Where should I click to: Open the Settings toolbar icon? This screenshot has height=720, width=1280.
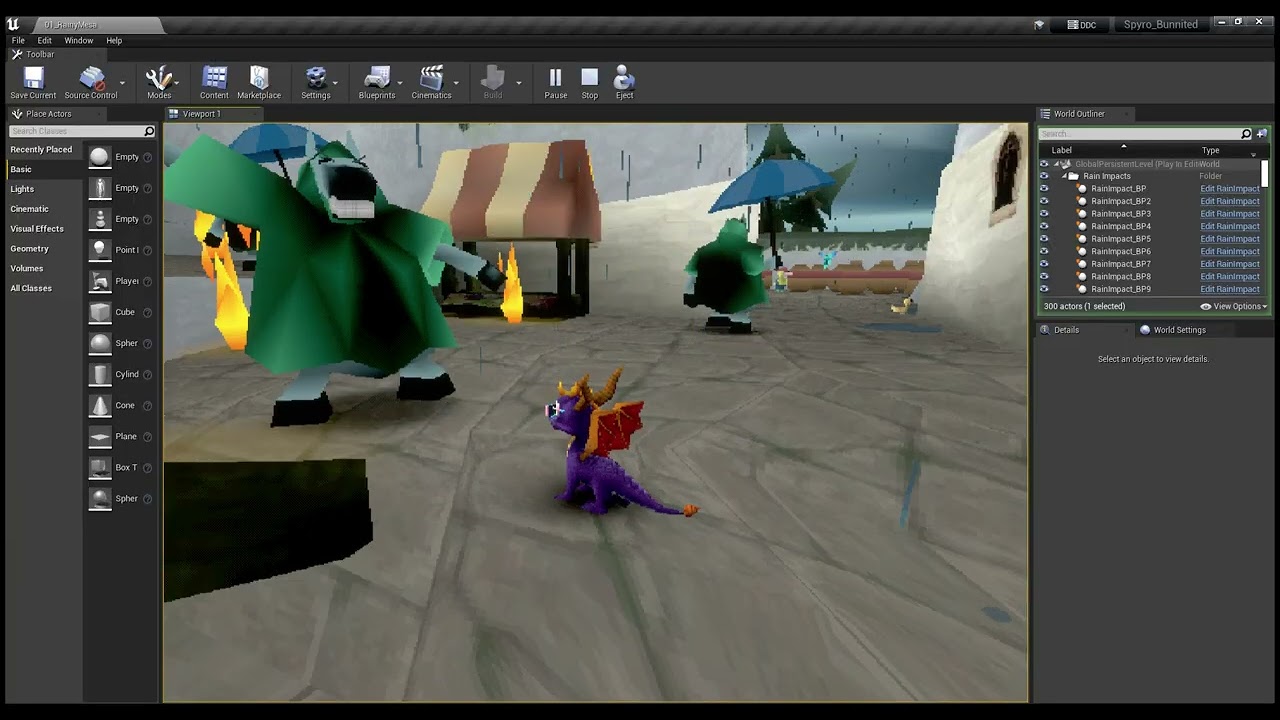click(x=315, y=82)
